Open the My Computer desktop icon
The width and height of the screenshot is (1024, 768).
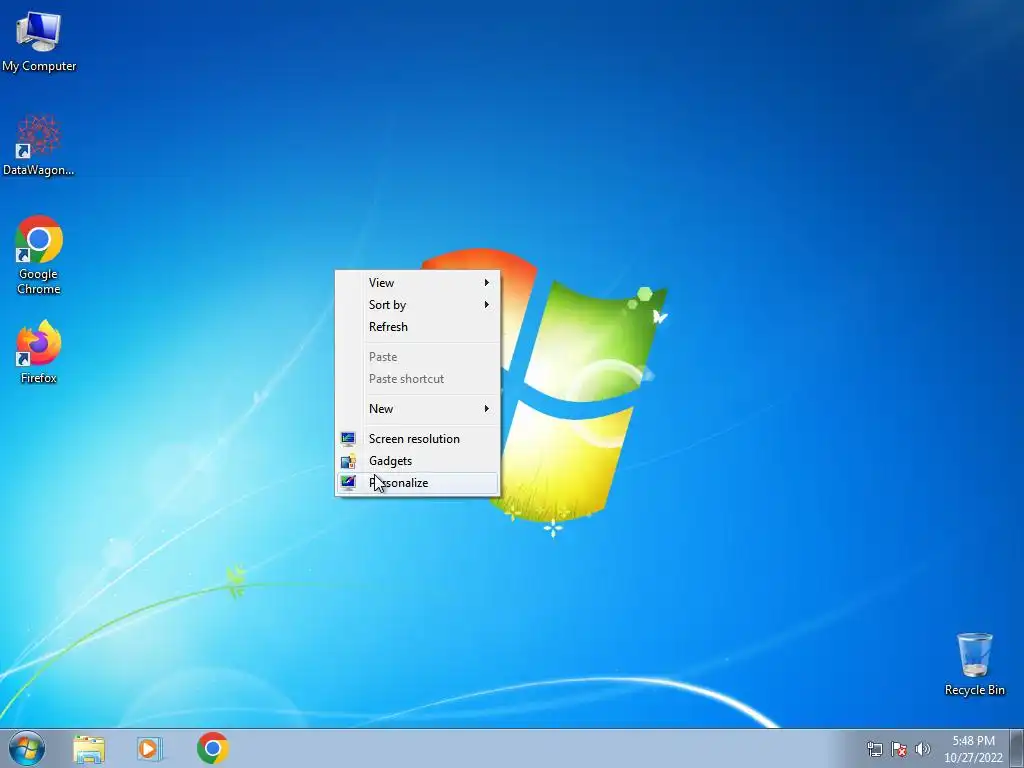39,41
